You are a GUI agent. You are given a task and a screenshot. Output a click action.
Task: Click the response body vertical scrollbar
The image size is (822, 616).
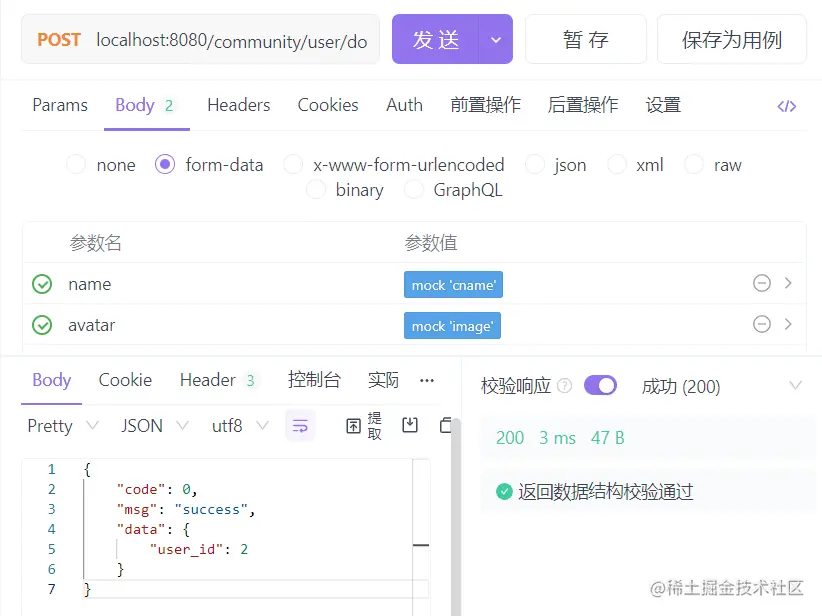coord(456,517)
